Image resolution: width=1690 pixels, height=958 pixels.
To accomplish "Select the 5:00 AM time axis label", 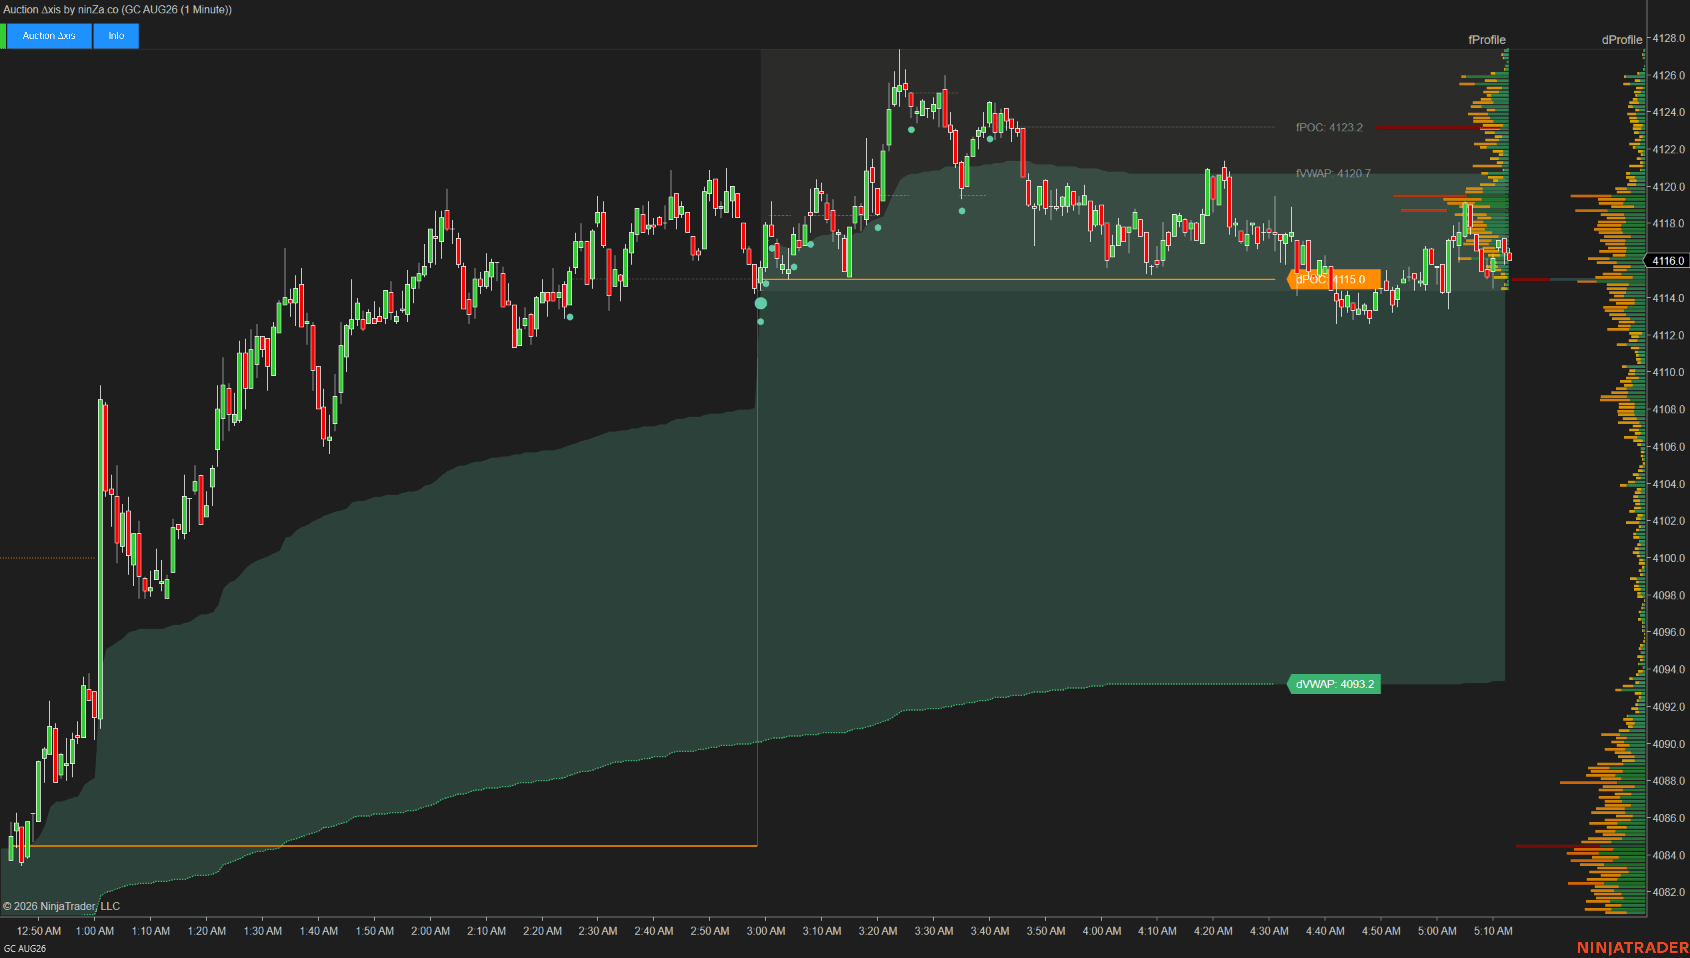I will (x=1437, y=931).
